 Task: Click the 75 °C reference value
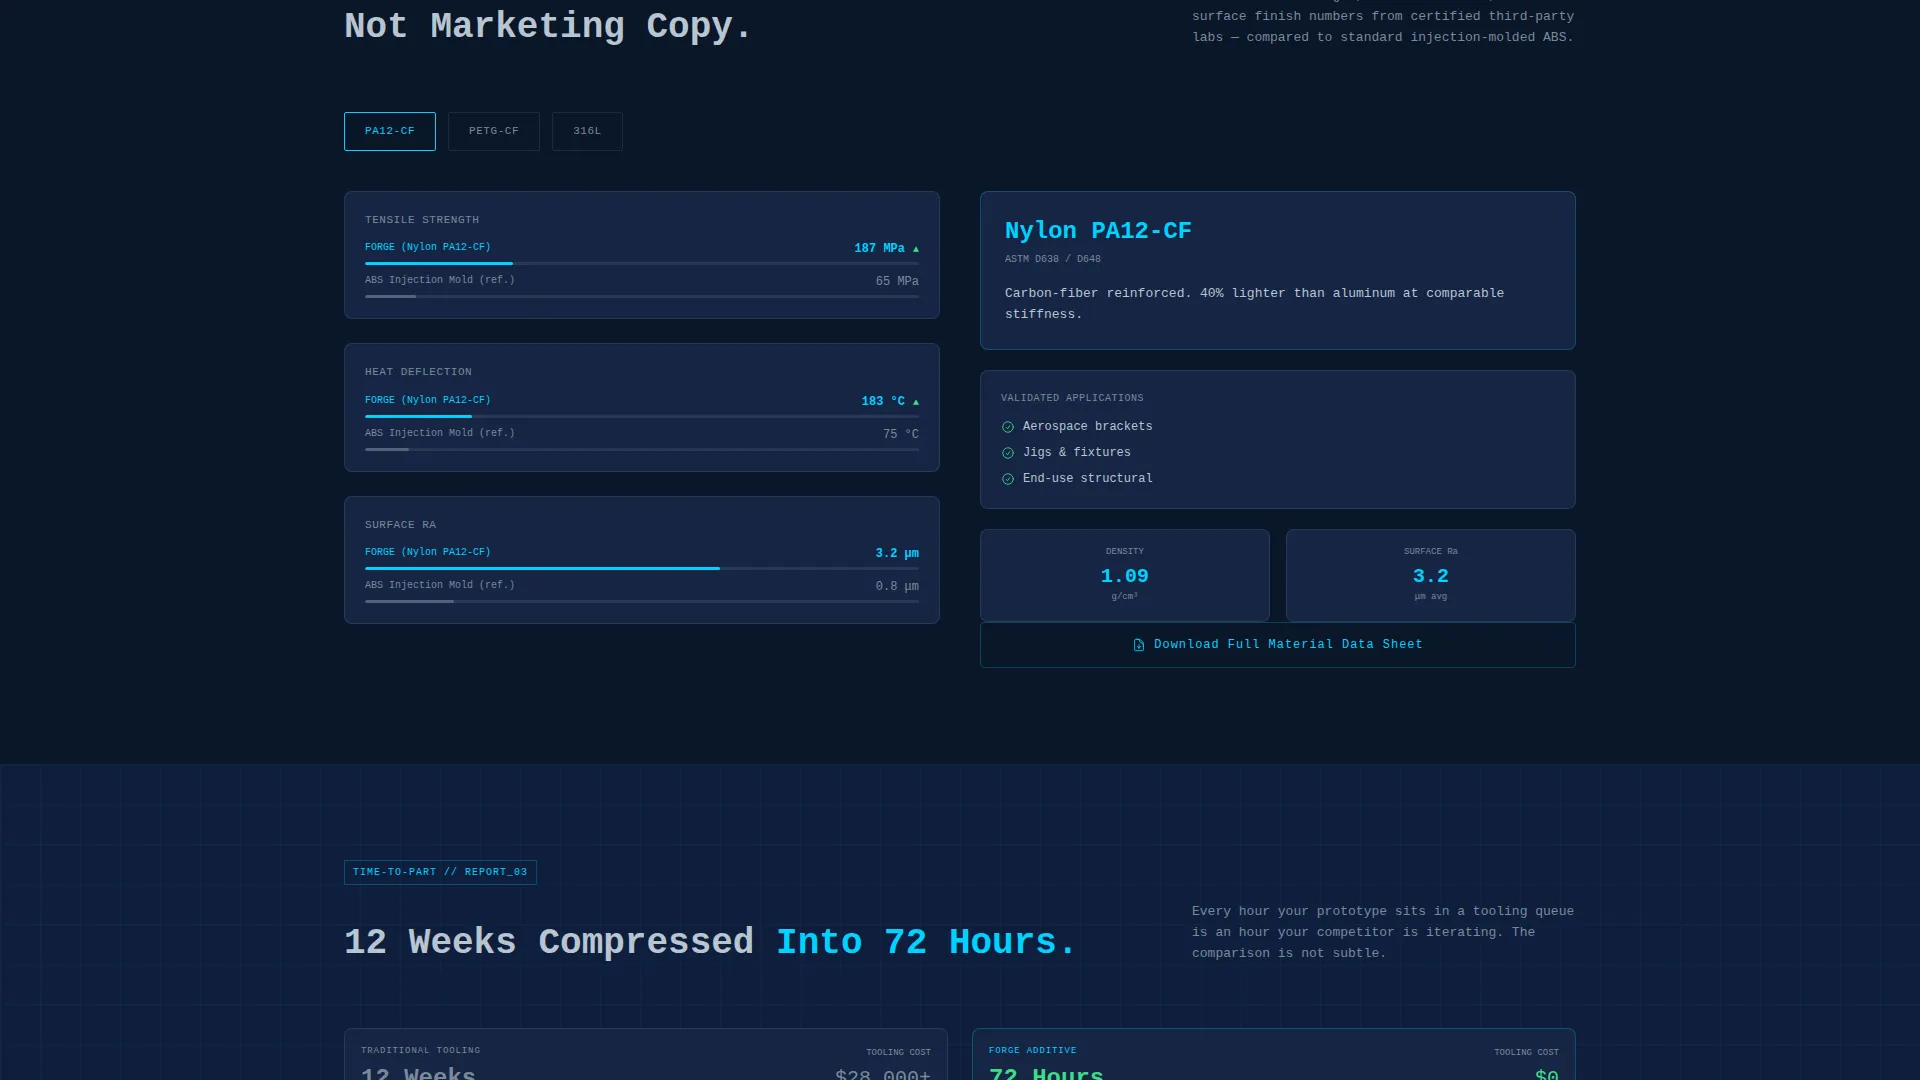pyautogui.click(x=900, y=434)
